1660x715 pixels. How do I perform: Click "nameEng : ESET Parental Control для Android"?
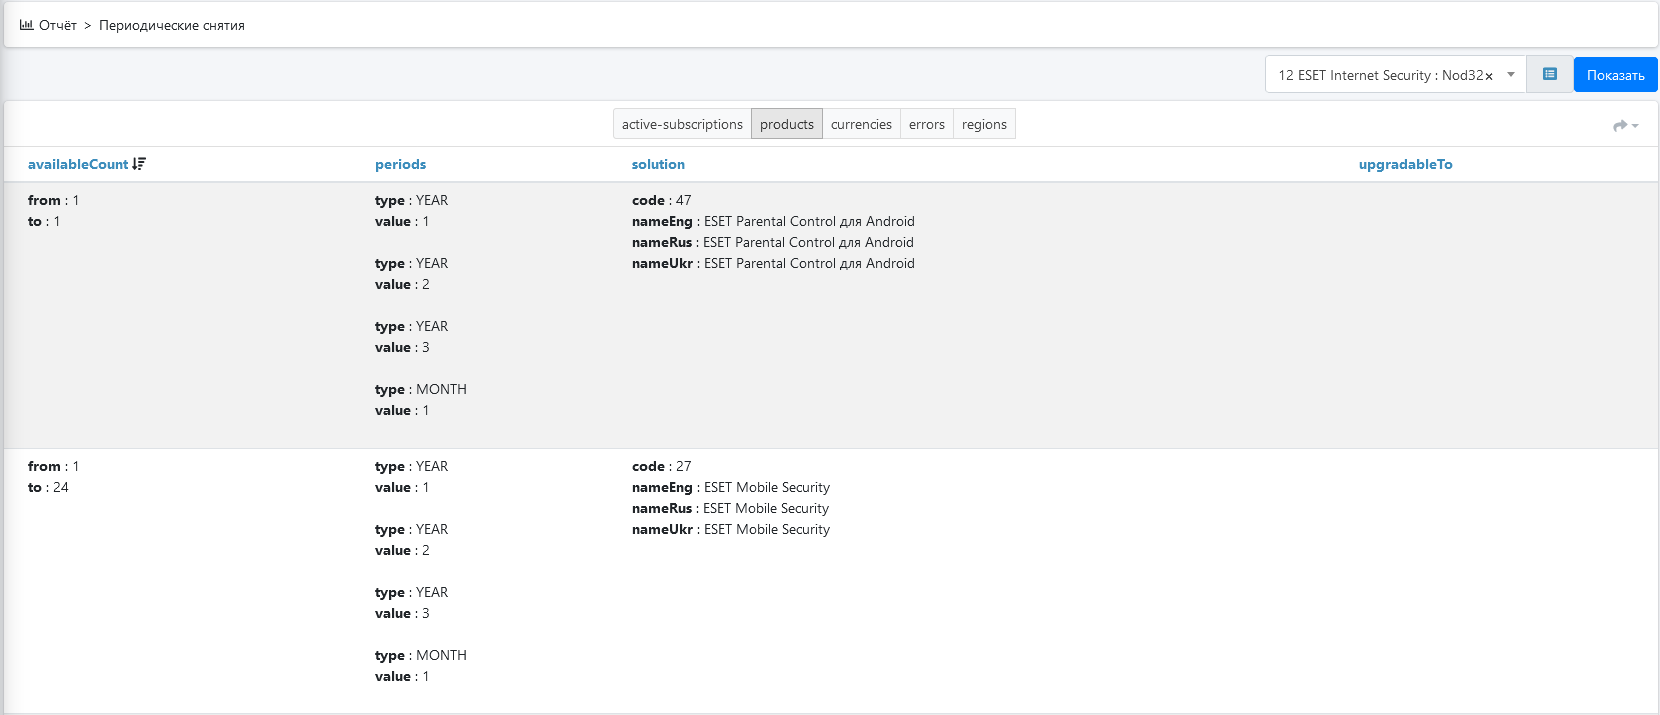tap(773, 221)
